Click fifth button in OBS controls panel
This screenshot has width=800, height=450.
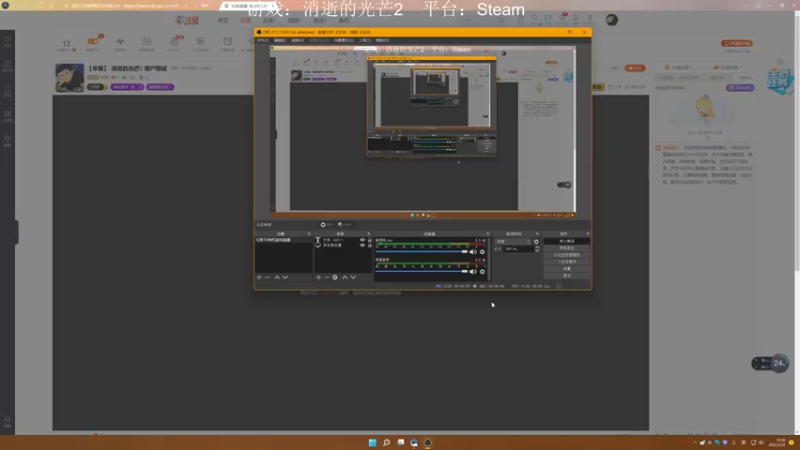[x=566, y=268]
